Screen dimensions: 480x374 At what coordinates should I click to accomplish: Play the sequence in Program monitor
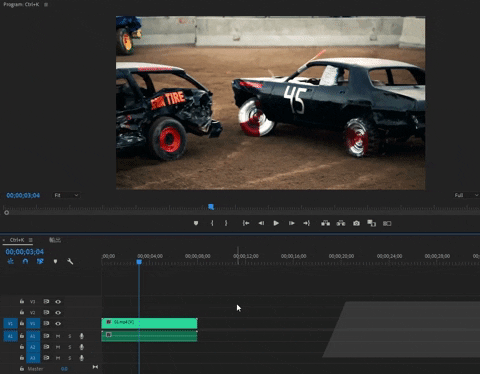pos(276,223)
